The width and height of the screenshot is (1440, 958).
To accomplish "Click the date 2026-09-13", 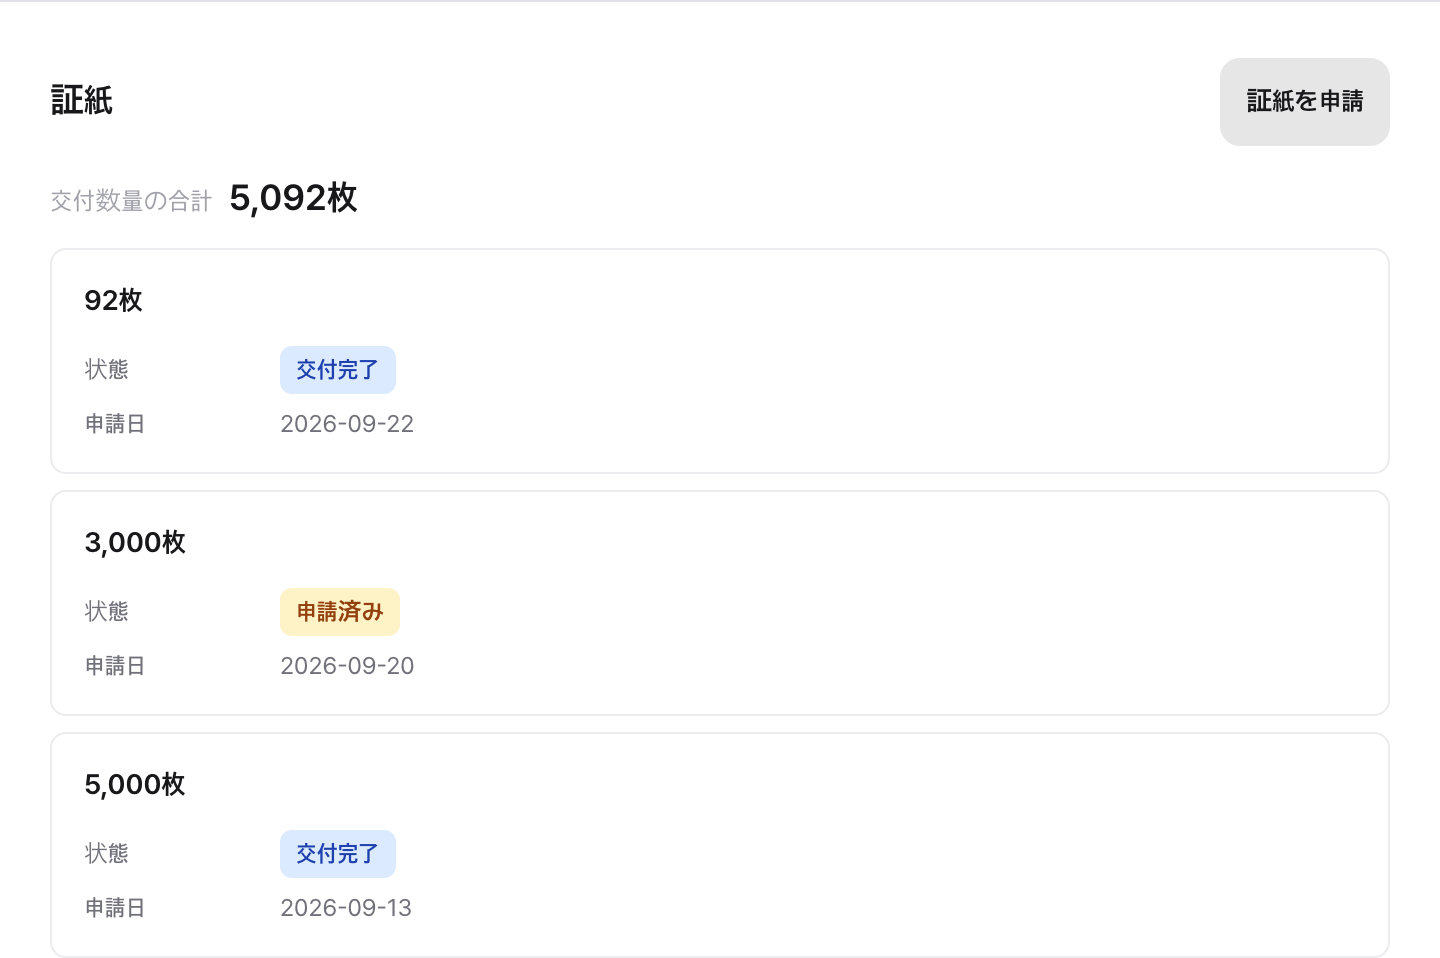I will tap(346, 908).
